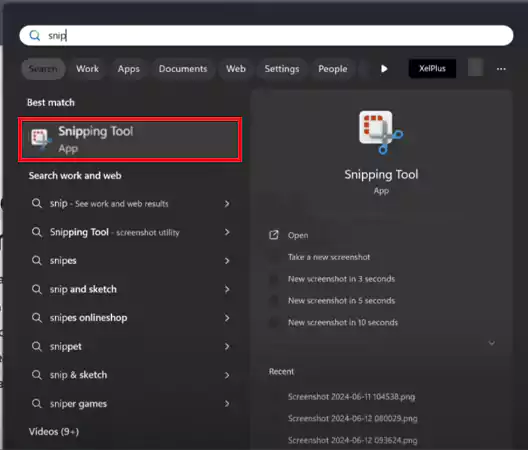
Task: Switch to the Documents filter tab
Action: (183, 69)
